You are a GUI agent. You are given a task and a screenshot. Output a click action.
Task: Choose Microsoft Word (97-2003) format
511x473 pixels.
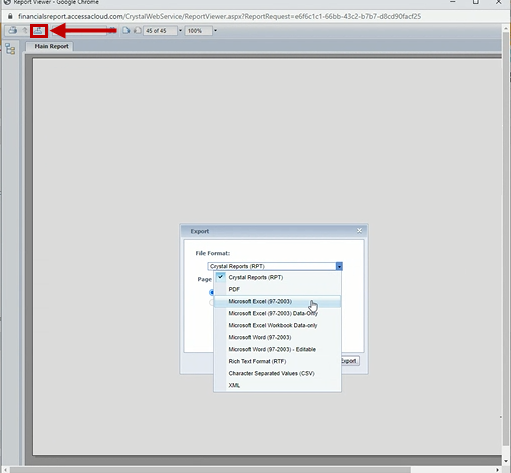tap(278, 337)
